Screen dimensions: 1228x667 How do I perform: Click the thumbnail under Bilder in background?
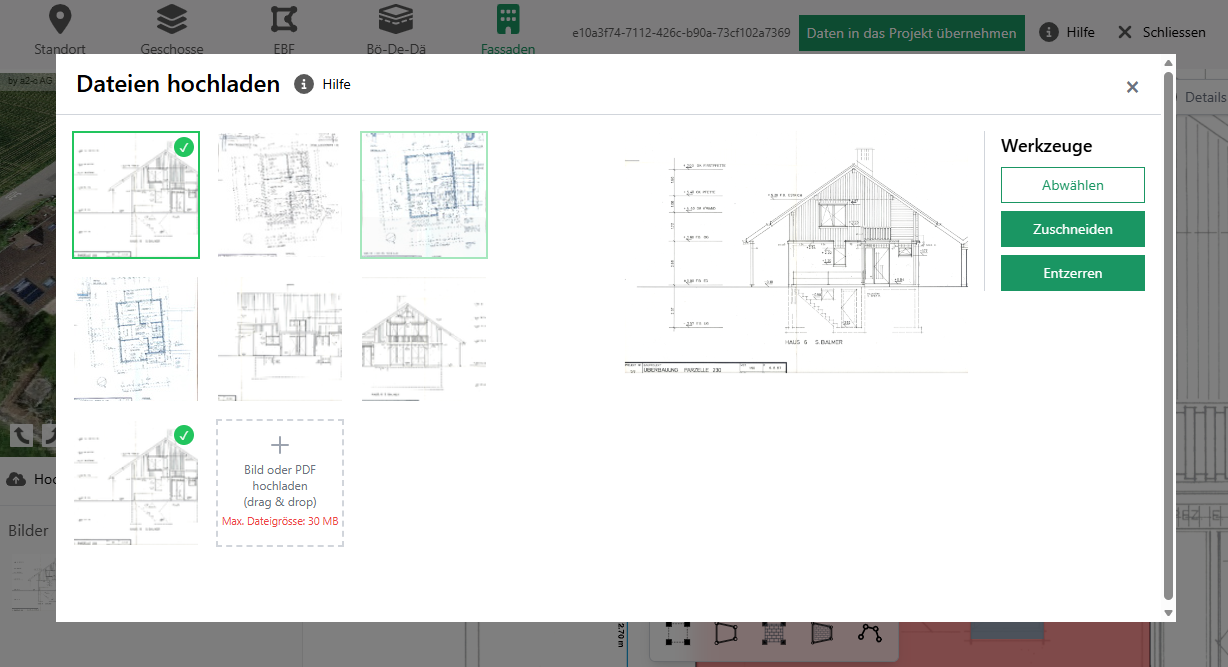point(32,585)
